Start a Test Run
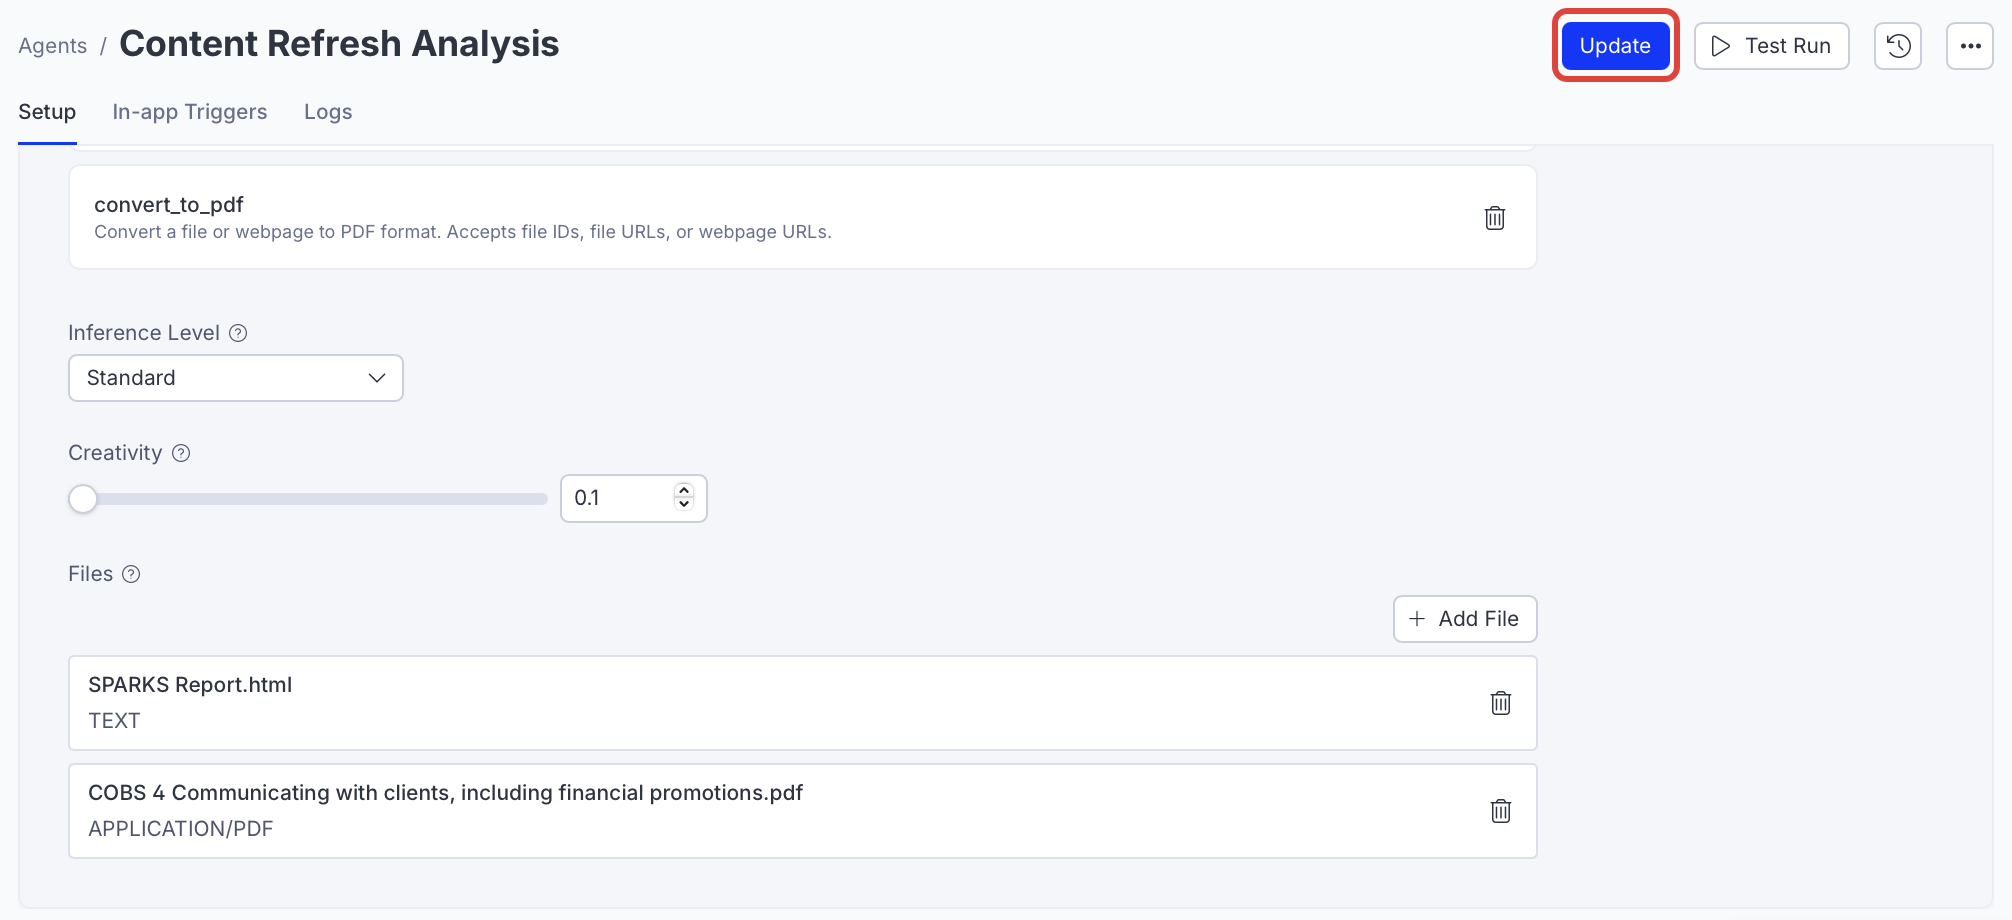The height and width of the screenshot is (920, 2012). [1771, 46]
